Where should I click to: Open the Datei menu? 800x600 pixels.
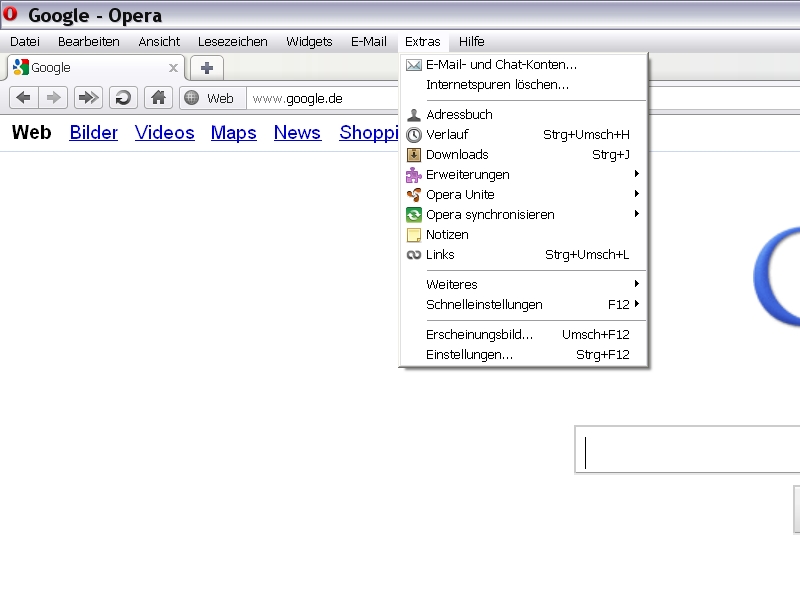coord(25,41)
